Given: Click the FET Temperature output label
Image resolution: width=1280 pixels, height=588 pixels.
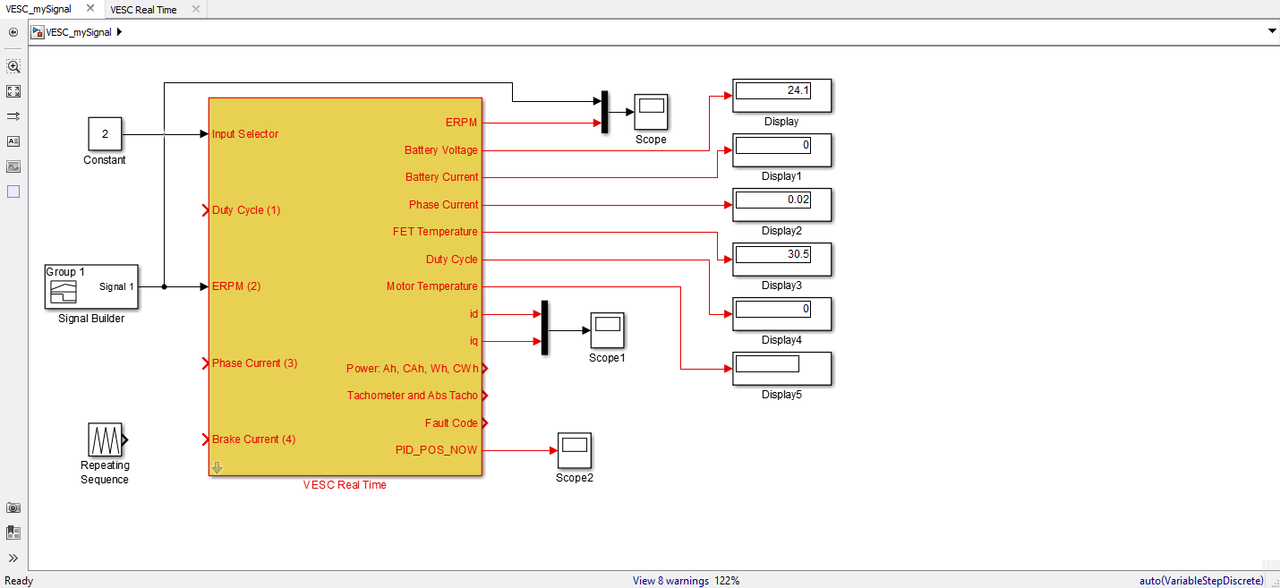Looking at the screenshot, I should click(x=435, y=231).
